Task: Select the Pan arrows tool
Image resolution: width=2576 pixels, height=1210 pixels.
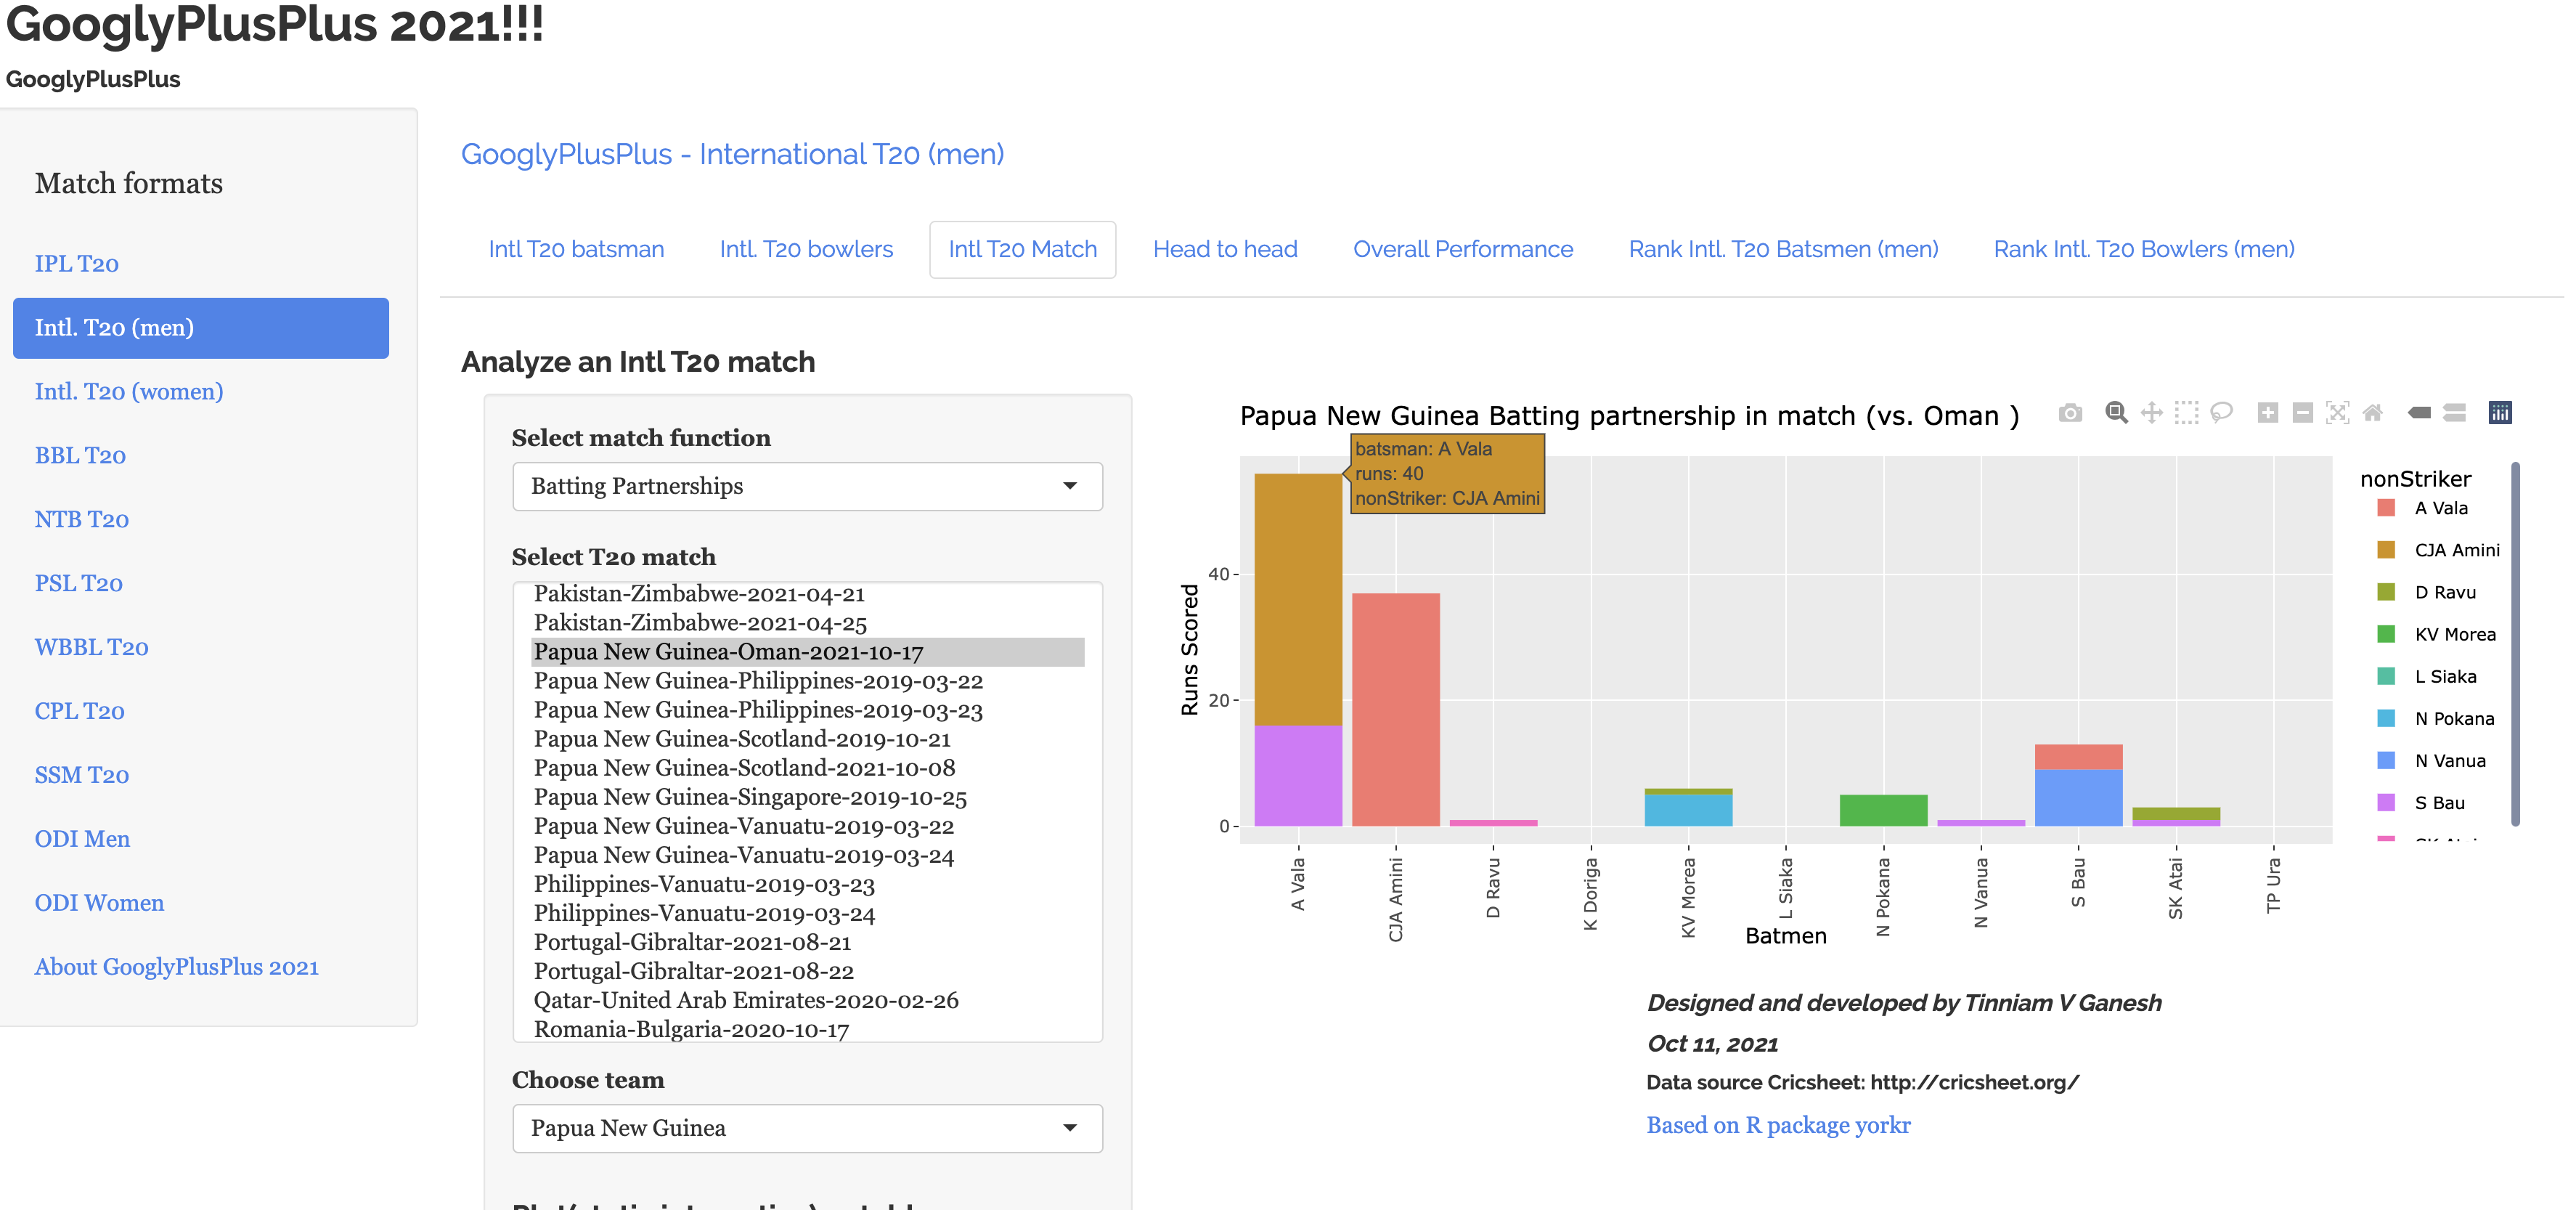Action: click(x=2151, y=413)
